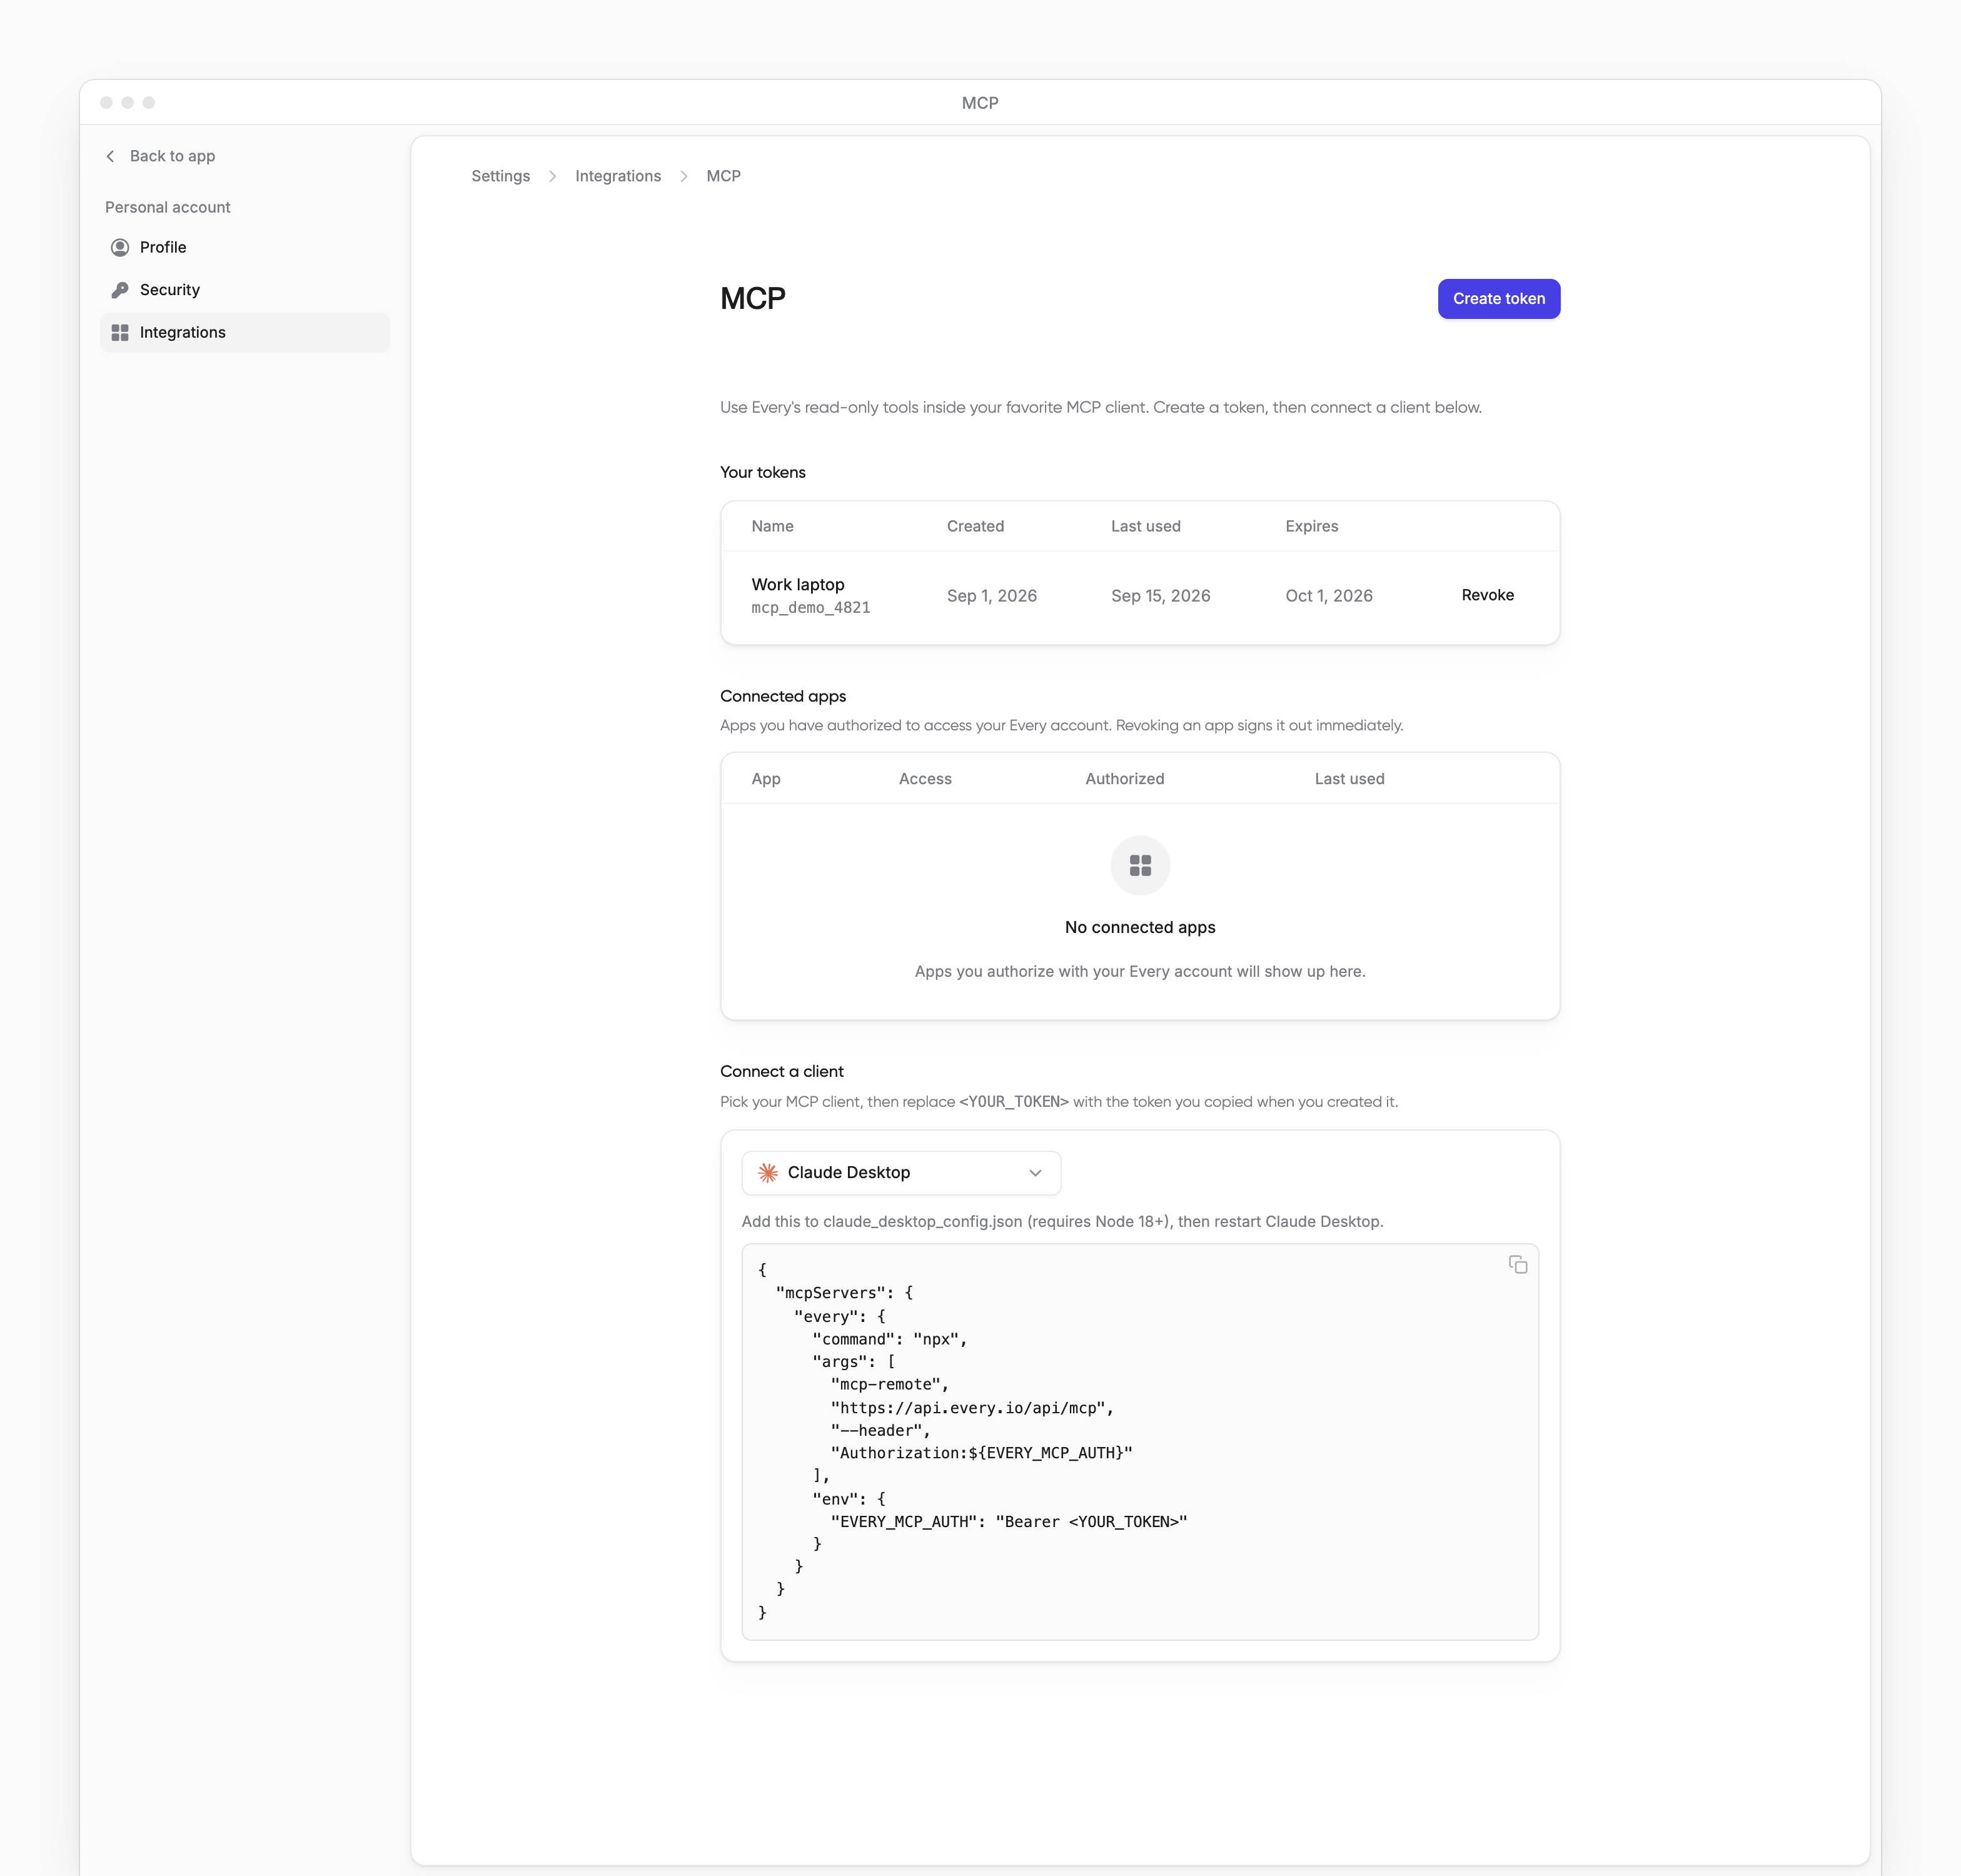Click the api.every.io URL line in code
The width and height of the screenshot is (1961, 1876).
971,1408
